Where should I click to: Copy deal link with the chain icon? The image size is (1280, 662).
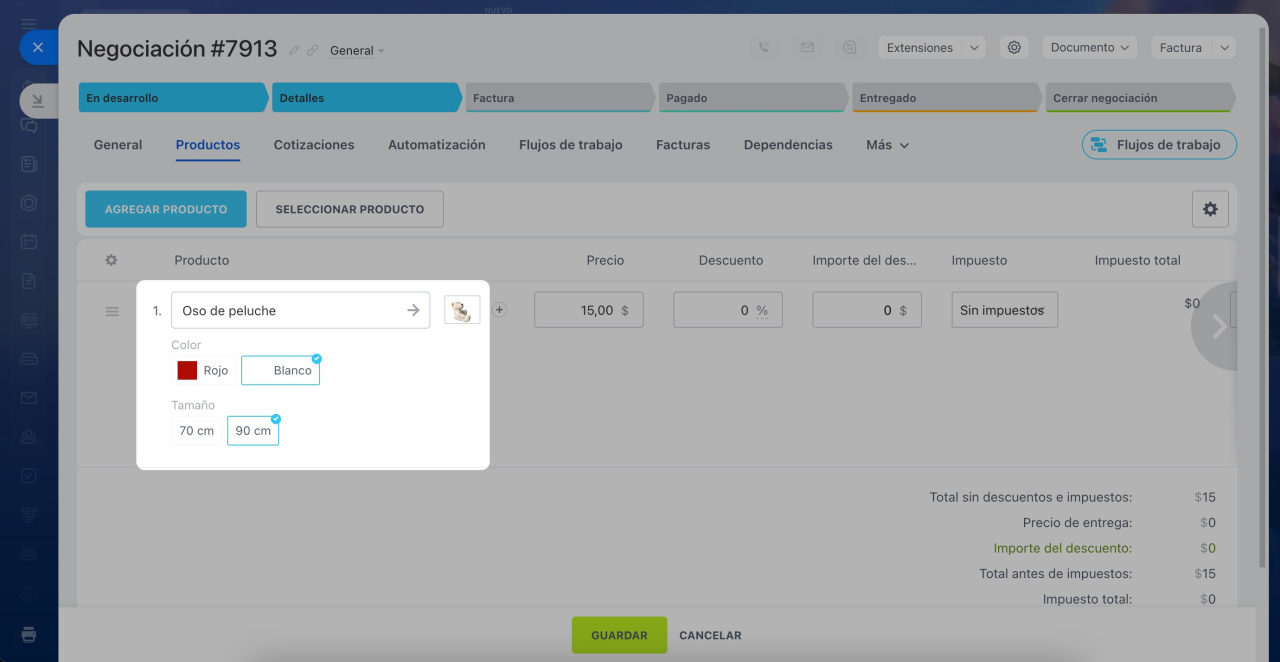(312, 50)
